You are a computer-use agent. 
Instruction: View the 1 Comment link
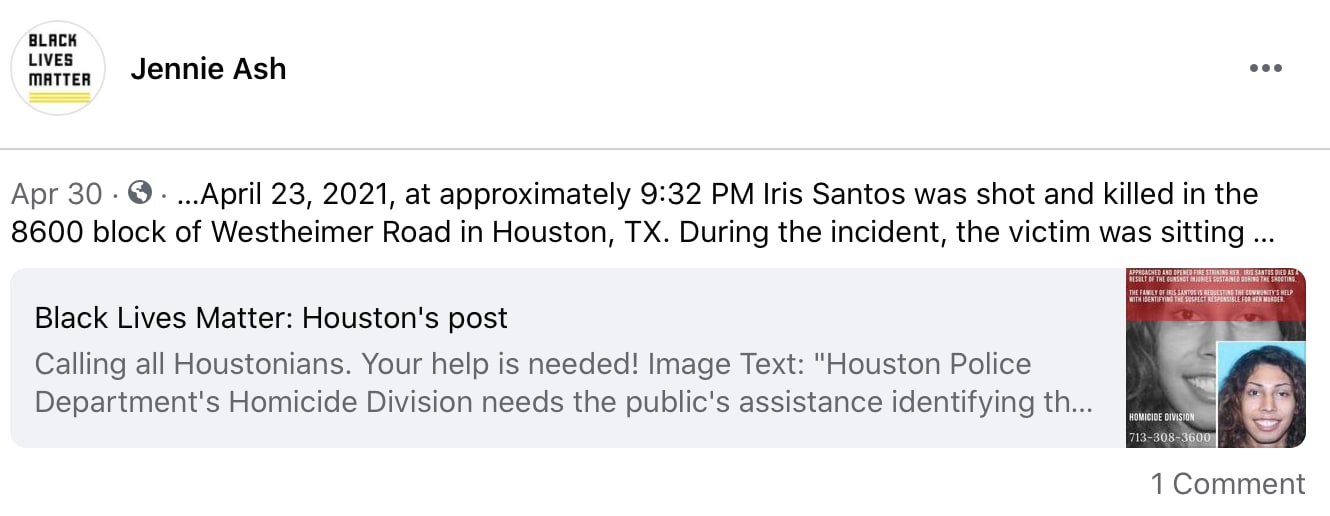(x=1227, y=484)
